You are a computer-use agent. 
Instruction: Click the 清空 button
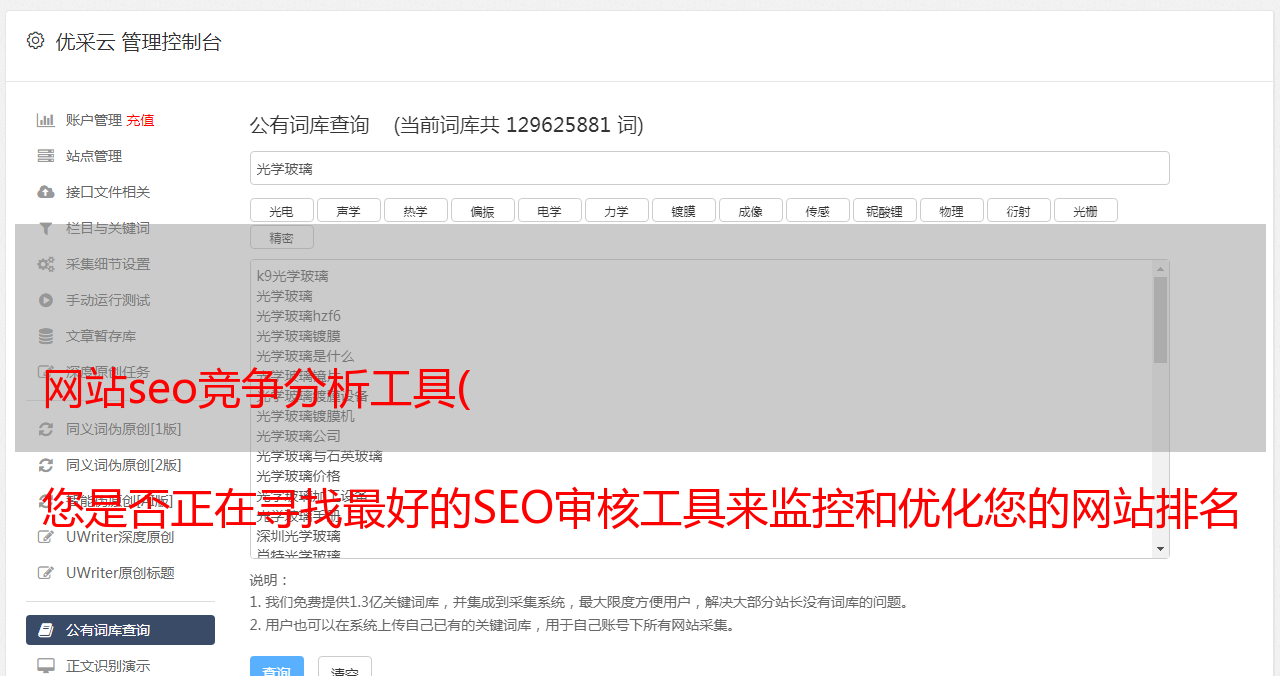(x=345, y=668)
